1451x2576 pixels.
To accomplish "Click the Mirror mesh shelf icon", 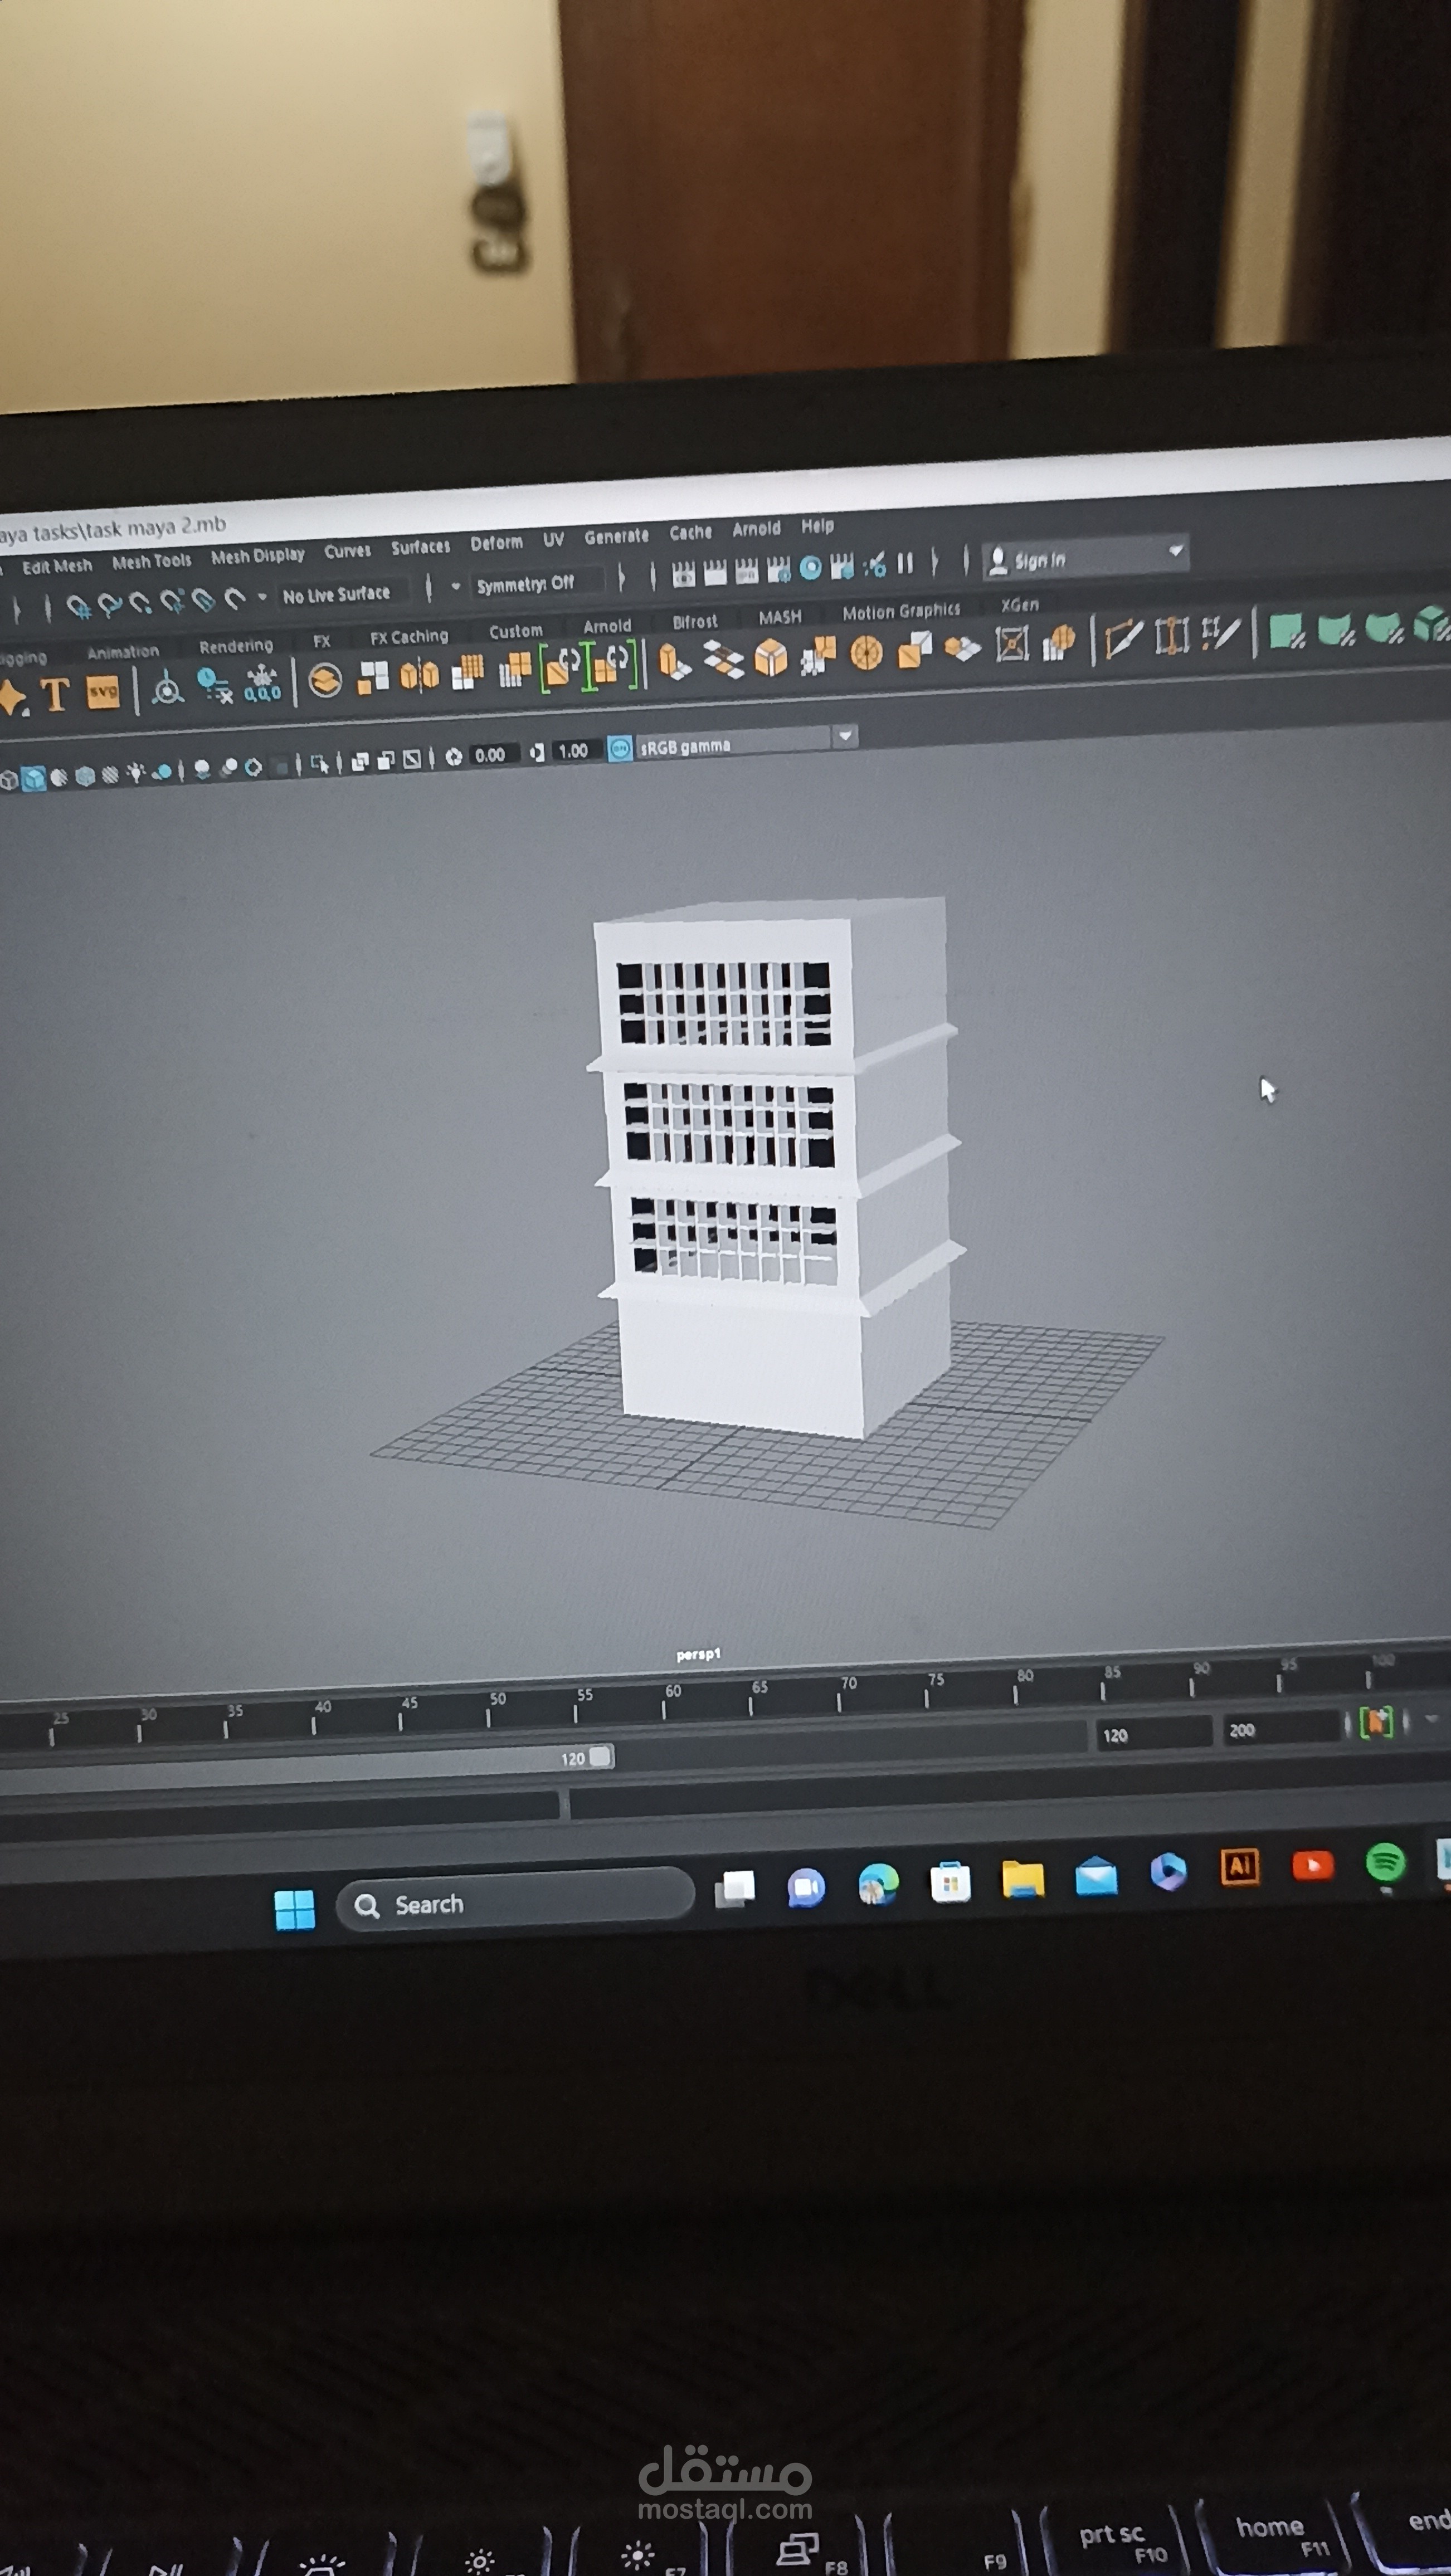I will 419,675.
